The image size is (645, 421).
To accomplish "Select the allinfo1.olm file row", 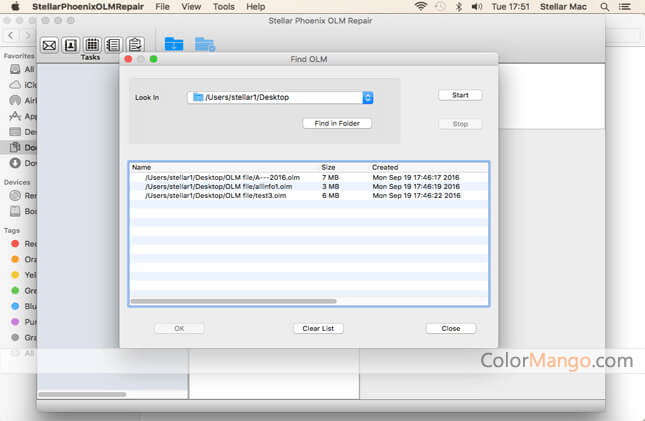I will (309, 186).
